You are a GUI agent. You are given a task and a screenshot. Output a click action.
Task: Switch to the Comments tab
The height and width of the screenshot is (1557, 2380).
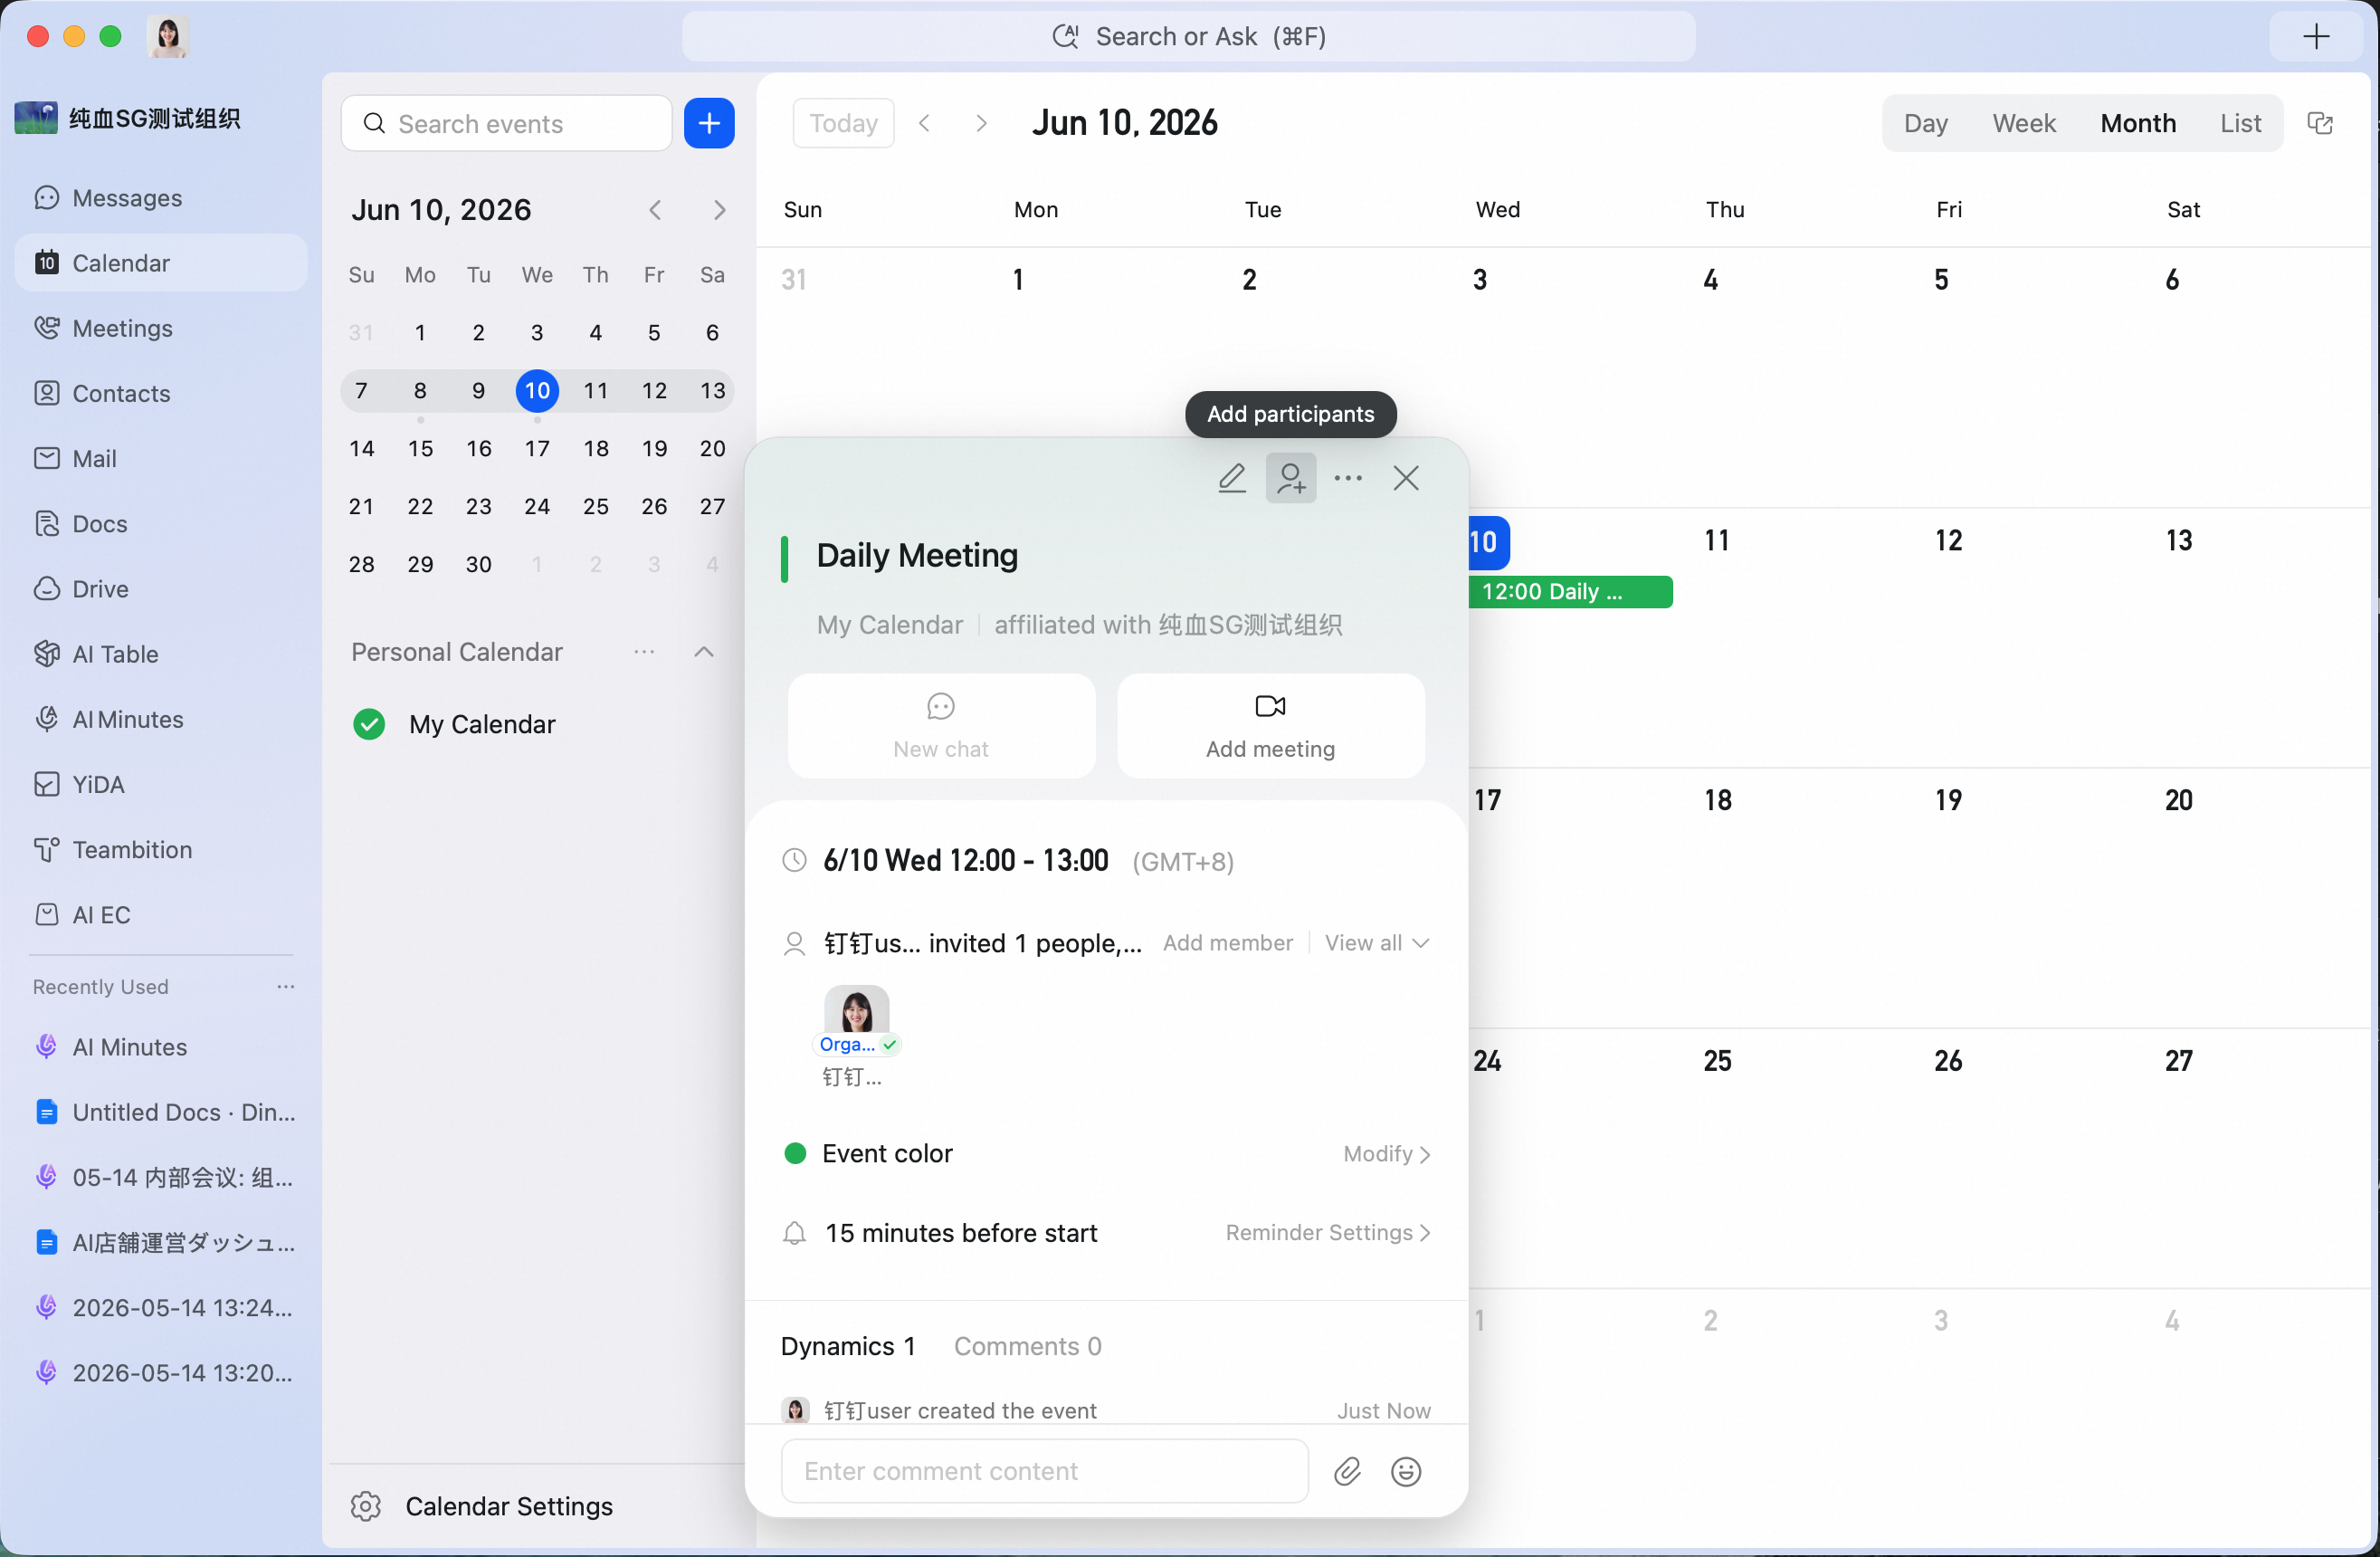(x=1028, y=1346)
